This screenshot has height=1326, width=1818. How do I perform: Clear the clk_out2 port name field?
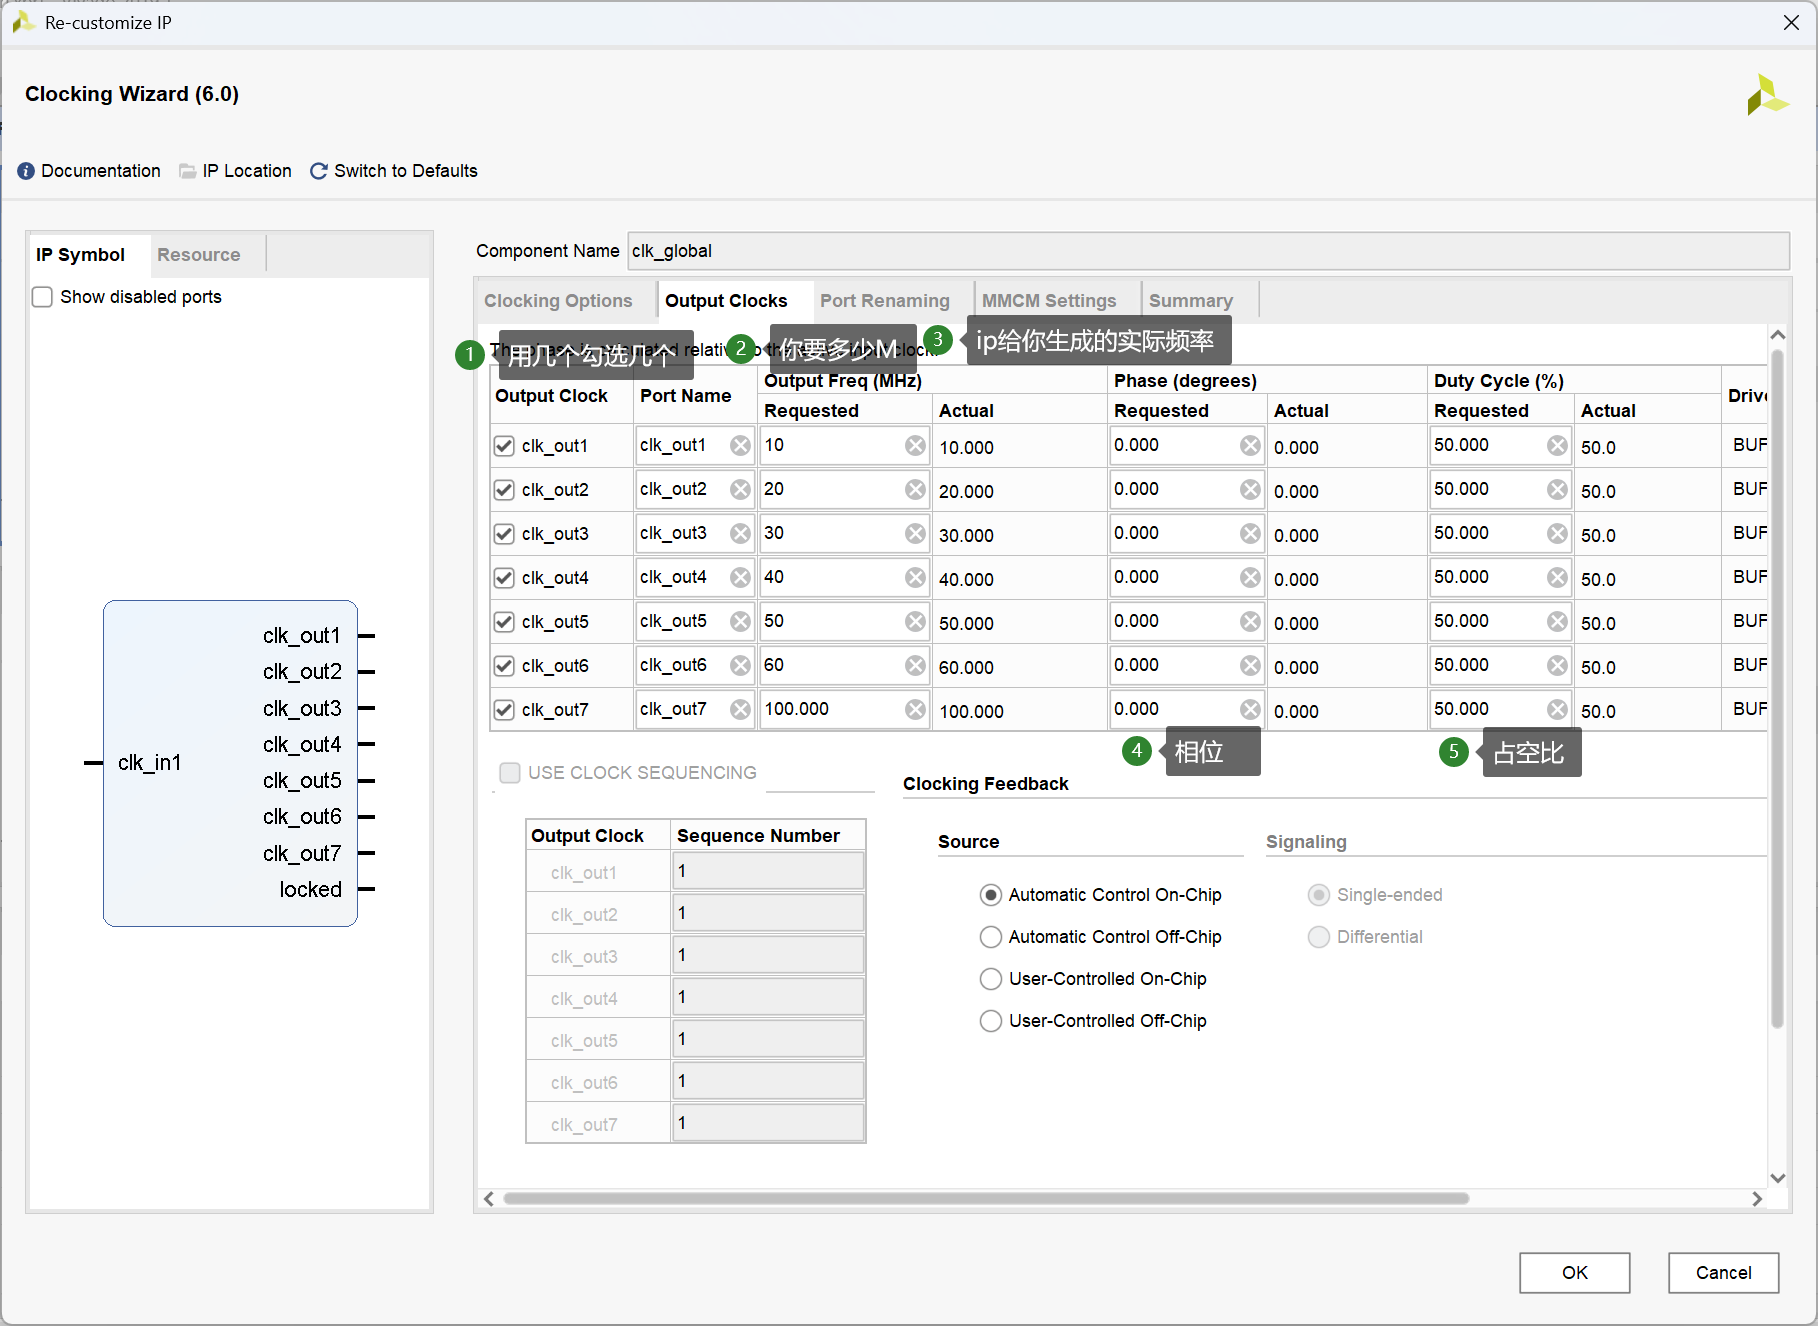point(740,490)
